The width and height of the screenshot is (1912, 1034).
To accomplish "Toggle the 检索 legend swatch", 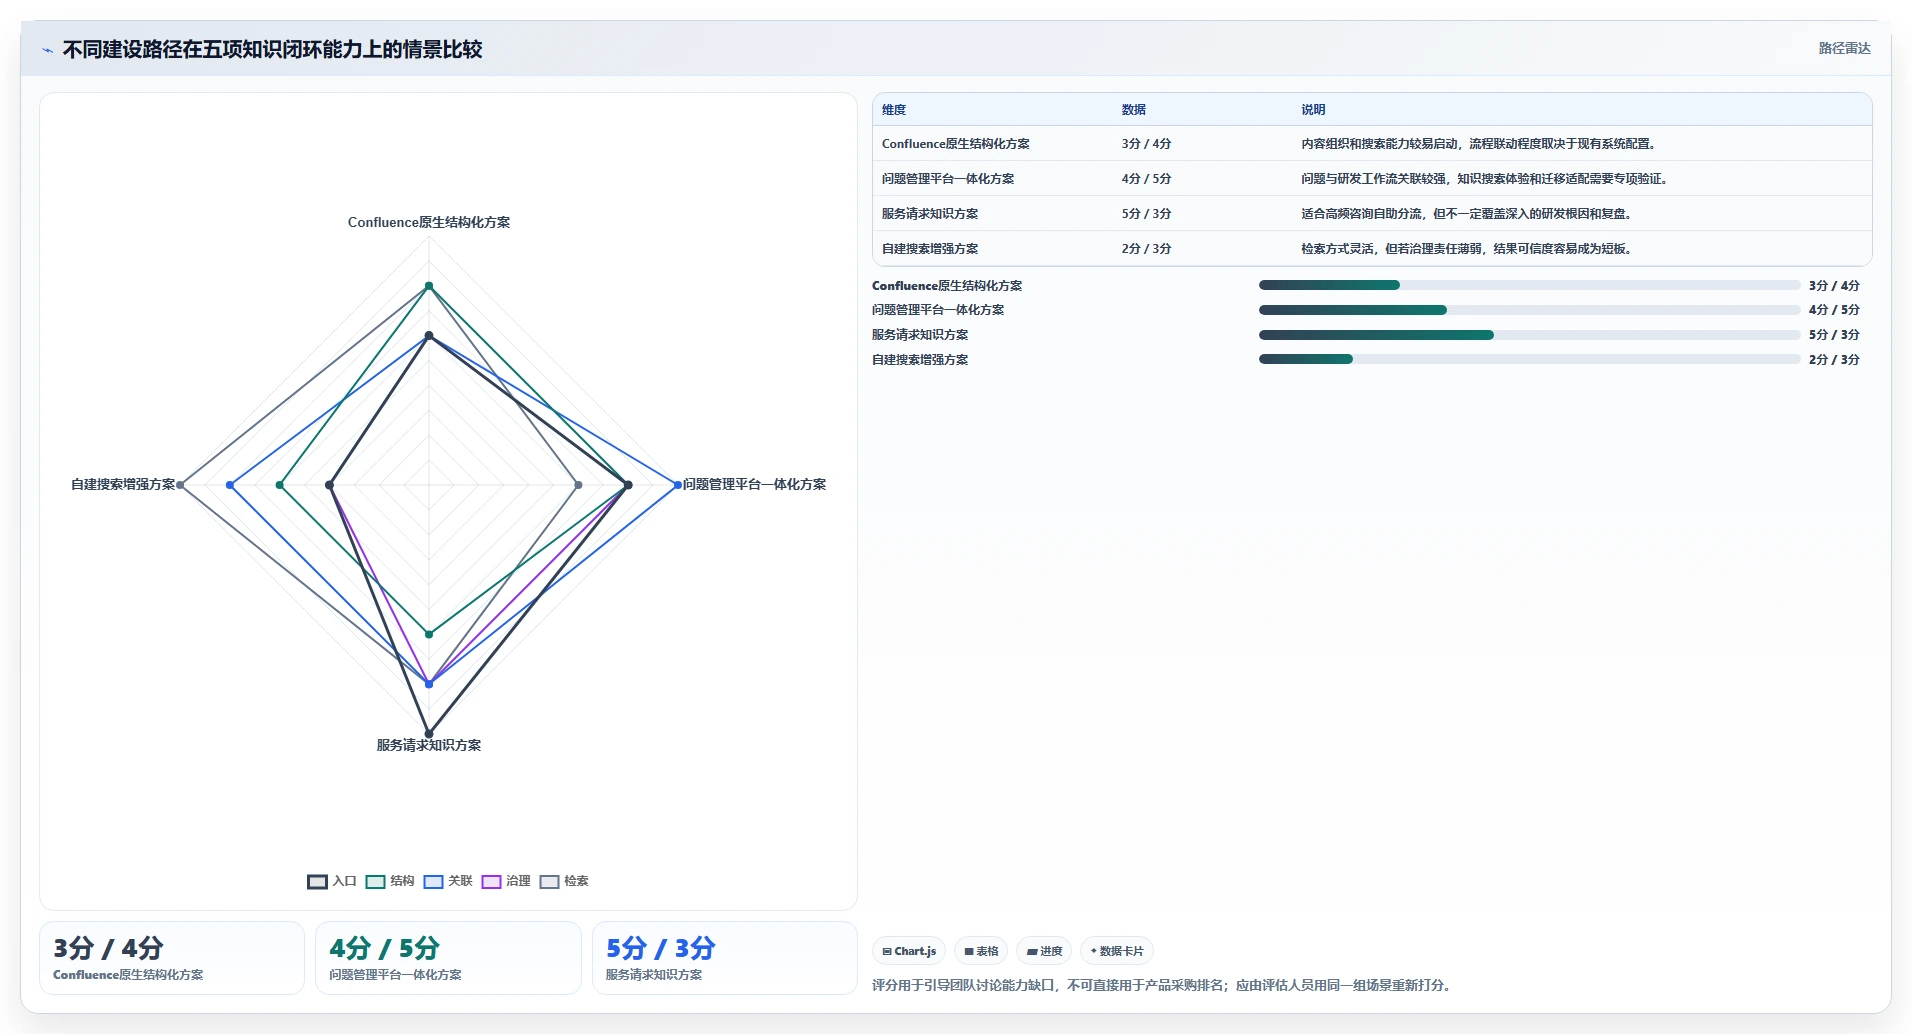I will (x=549, y=881).
